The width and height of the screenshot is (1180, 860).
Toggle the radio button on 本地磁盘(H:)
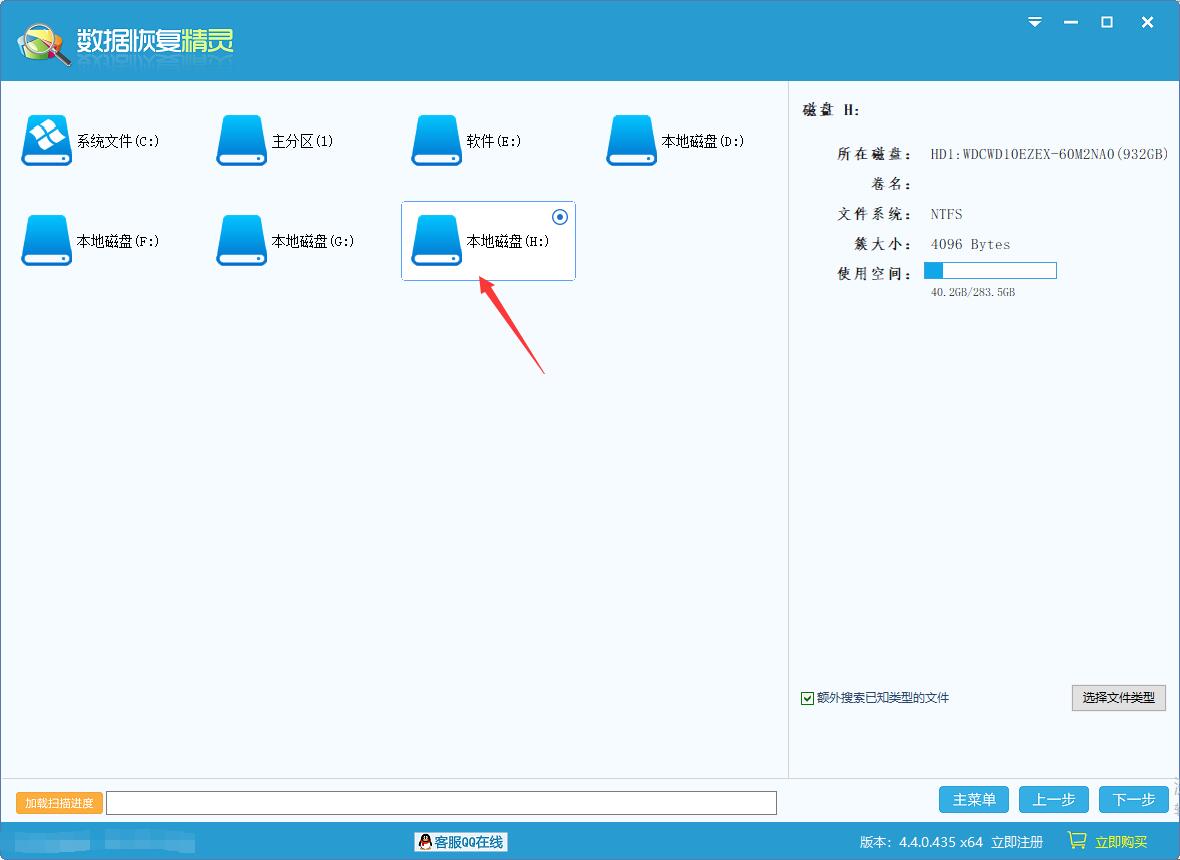560,217
